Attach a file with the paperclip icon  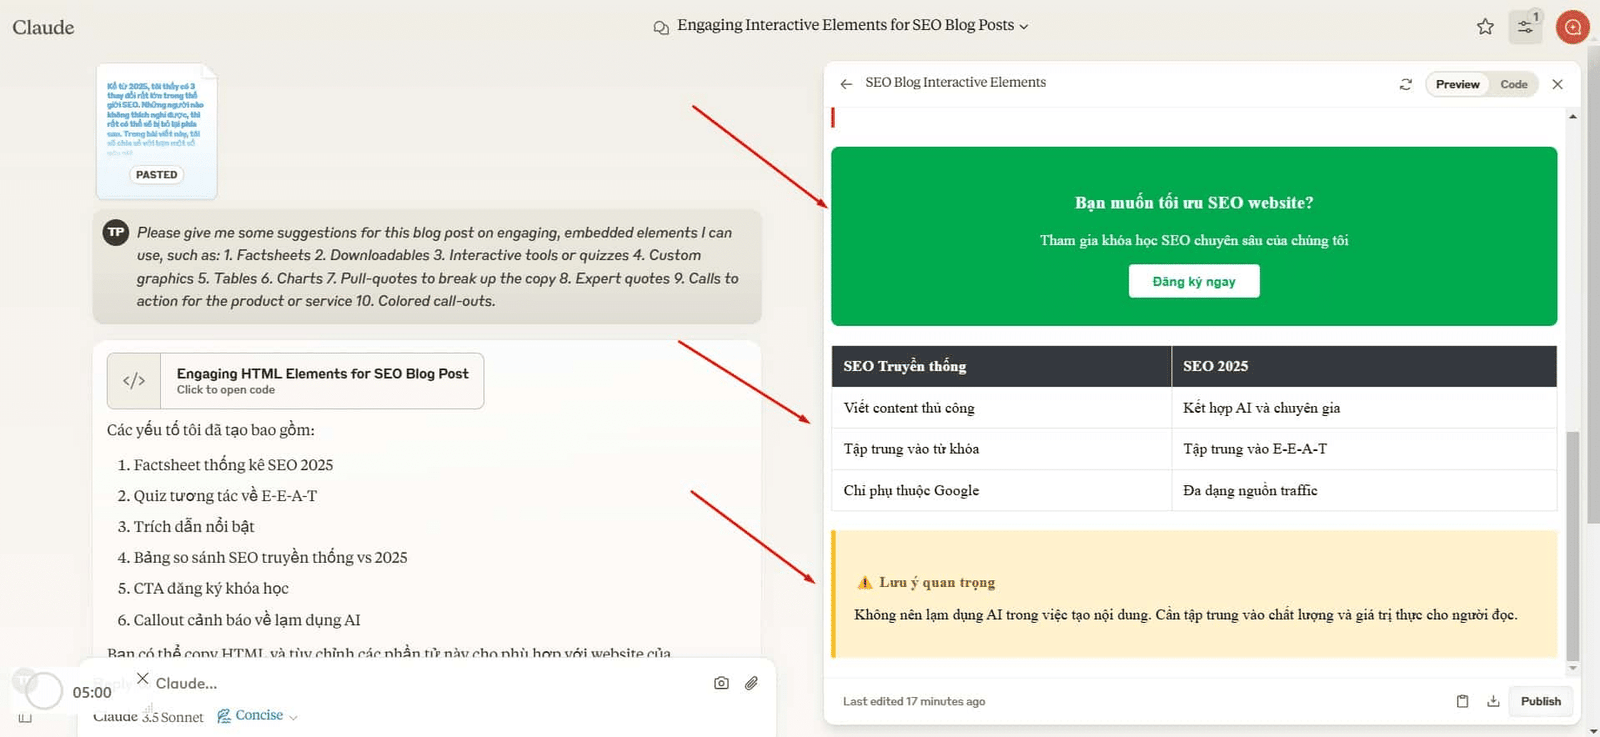pos(751,683)
